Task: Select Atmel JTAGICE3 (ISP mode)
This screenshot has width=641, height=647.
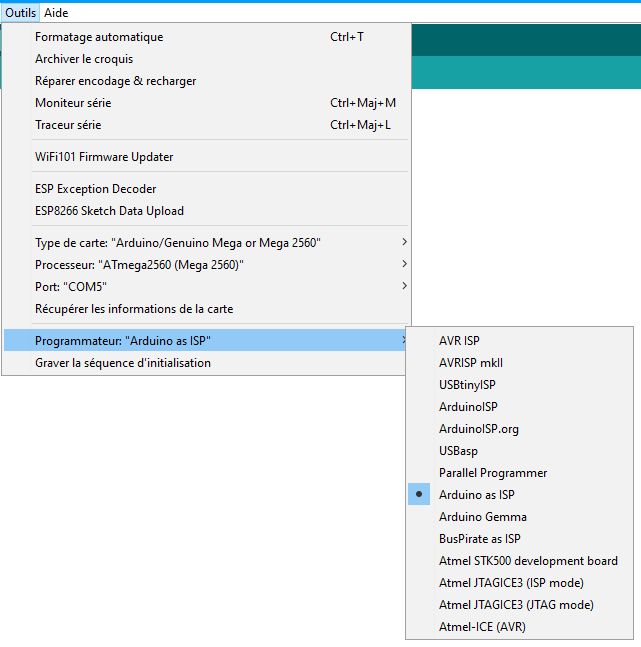Action: pyautogui.click(x=520, y=583)
